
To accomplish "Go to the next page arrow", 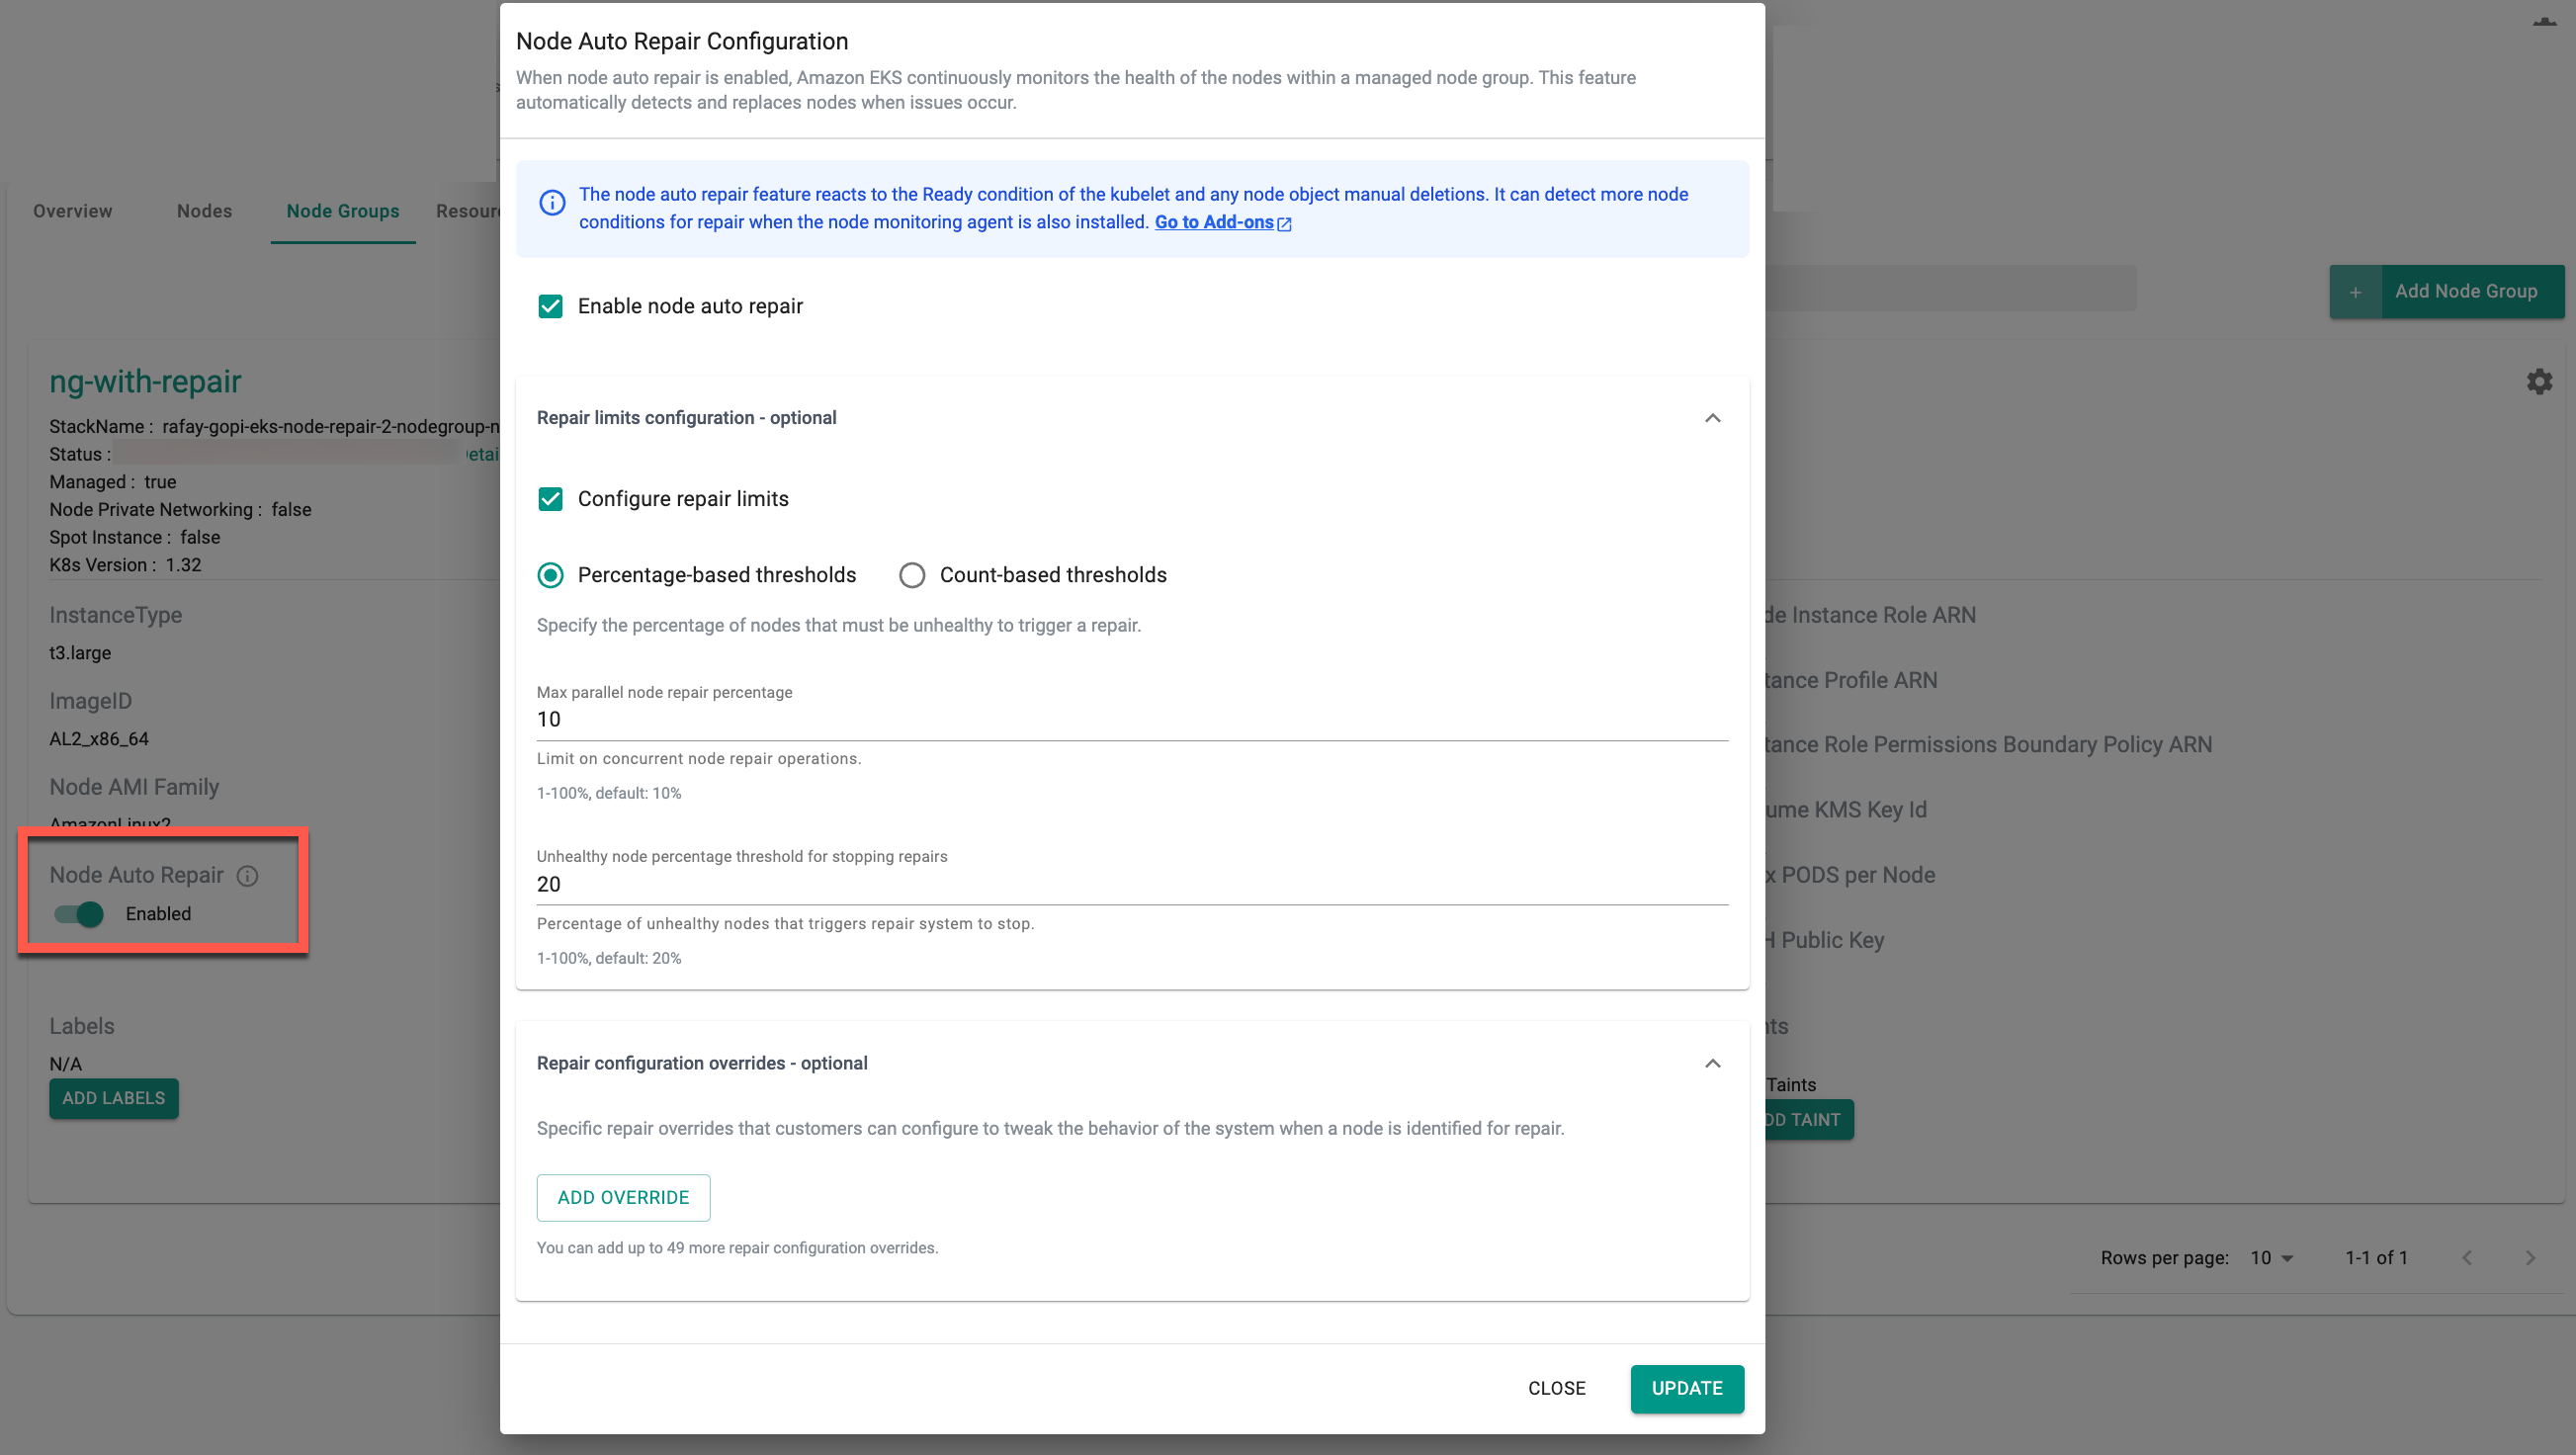I will [2530, 1258].
